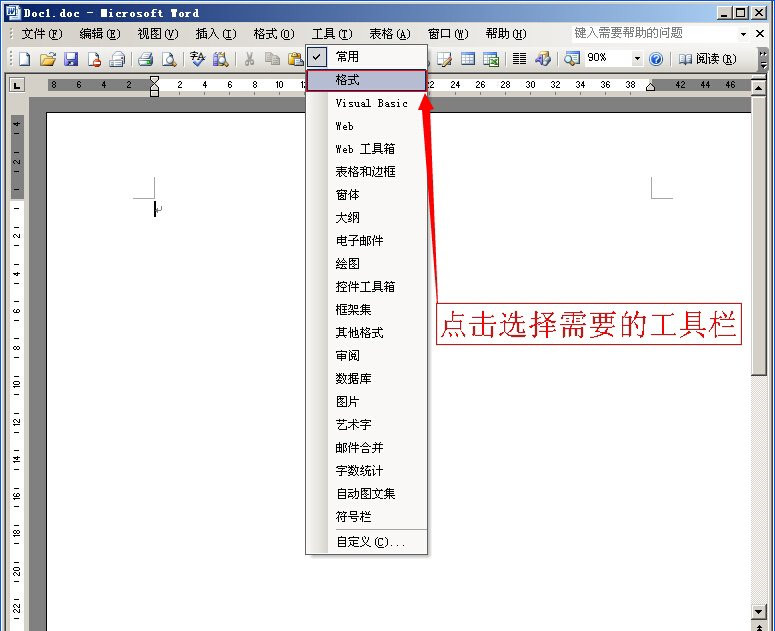Click the 阅读 reading layout button
775x631 pixels.
point(707,59)
